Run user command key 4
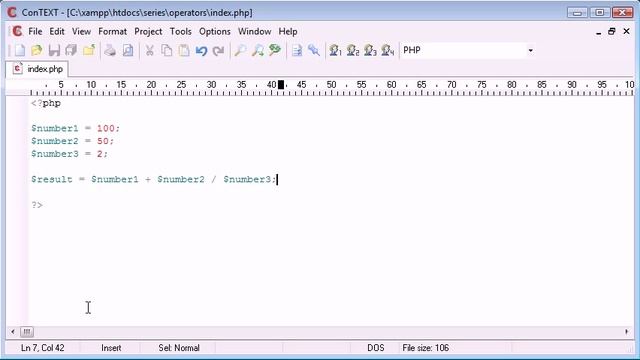The image size is (640, 360). pos(387,51)
